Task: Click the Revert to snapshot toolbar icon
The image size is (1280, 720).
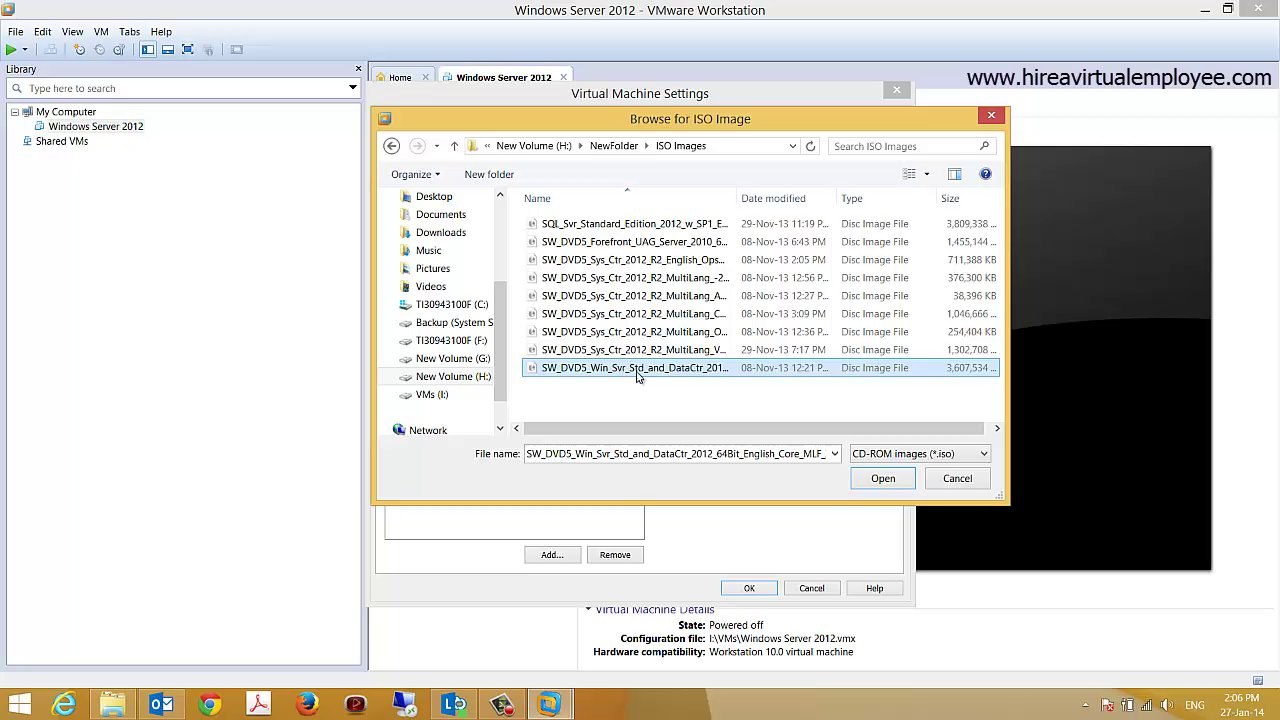Action: coord(99,50)
